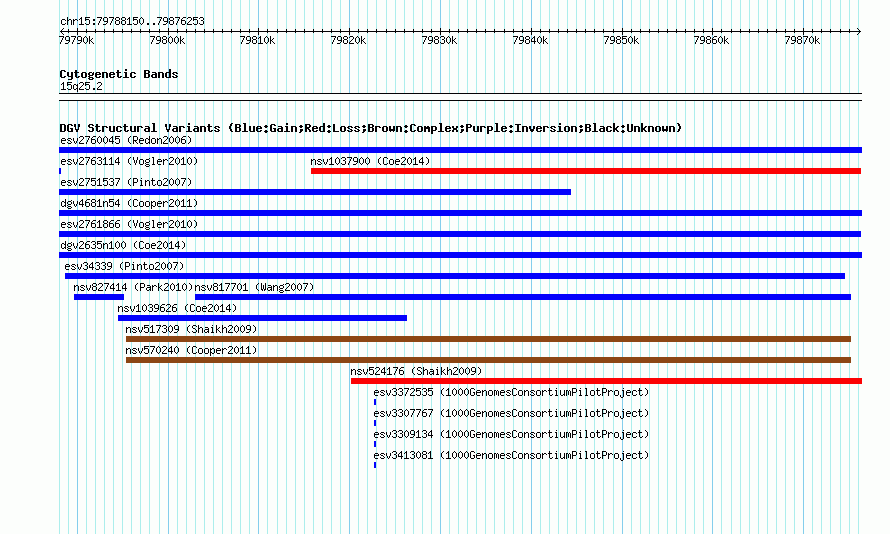Open esv2761866 (Vogler2010) label

tap(129, 224)
